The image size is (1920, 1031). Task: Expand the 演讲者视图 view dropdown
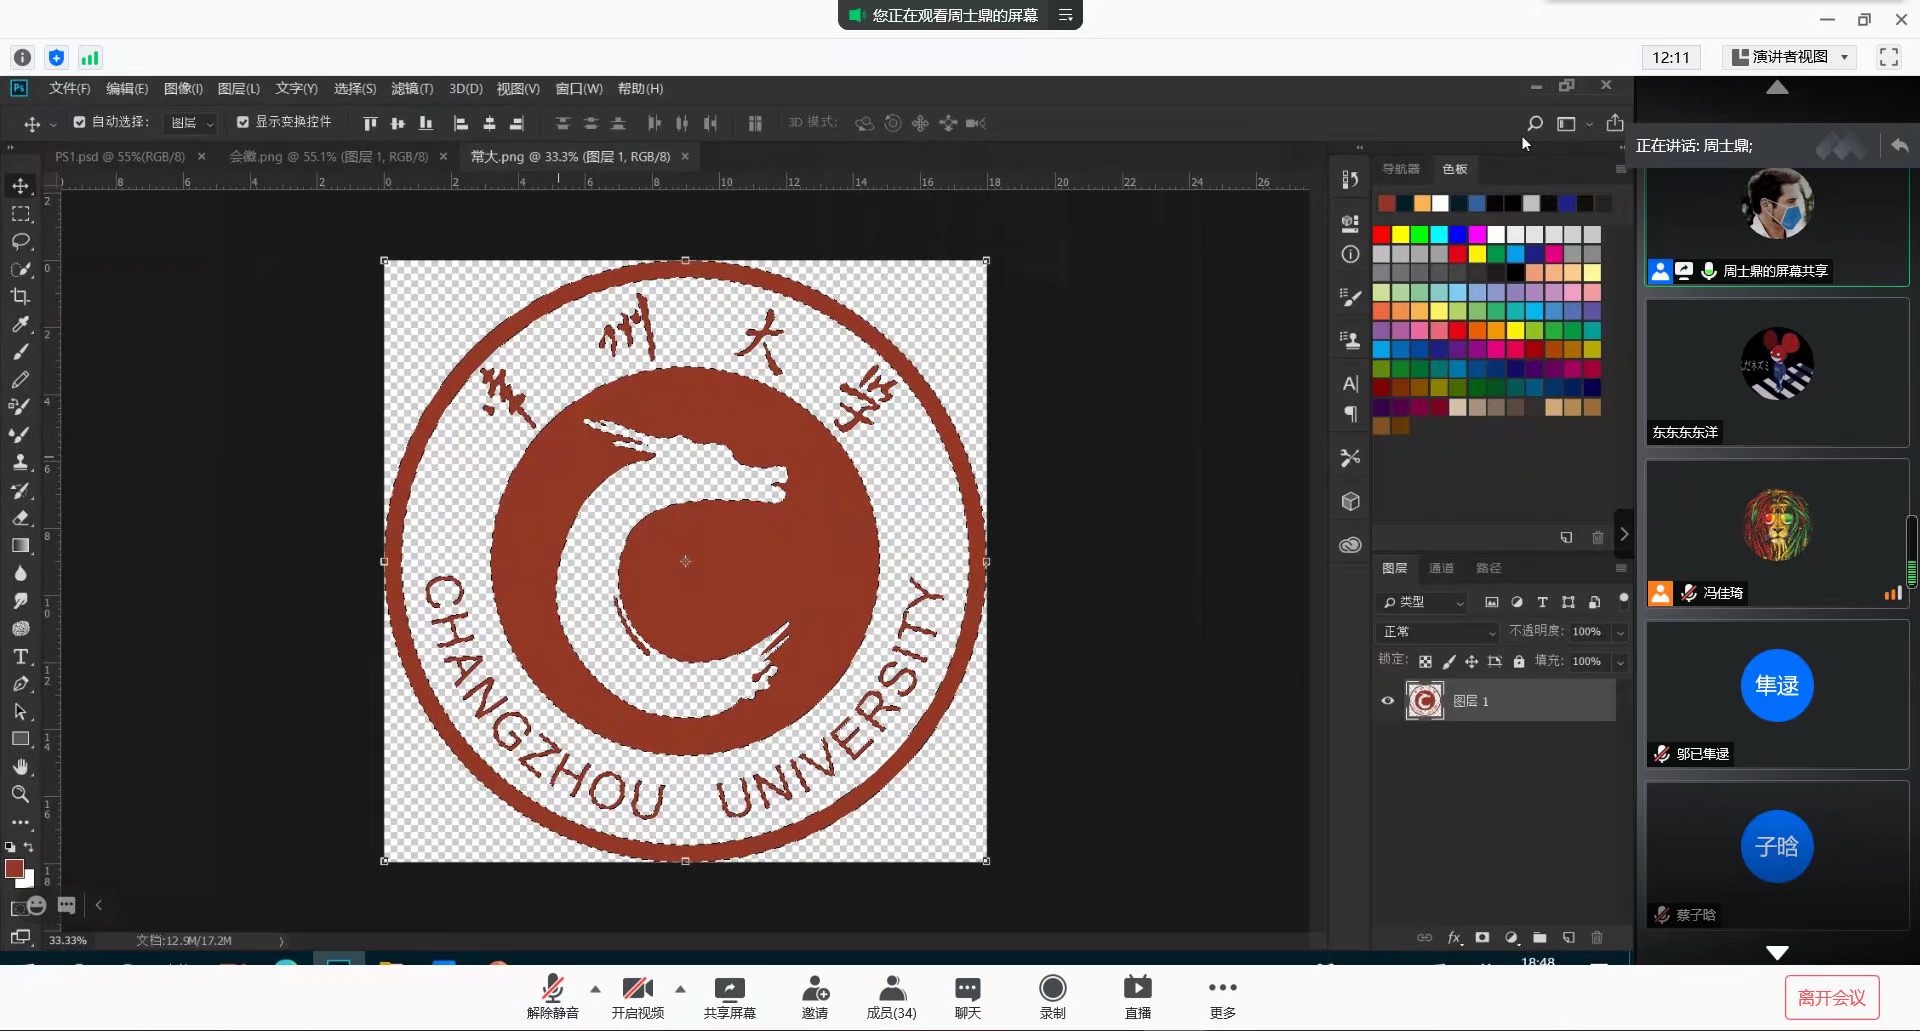coord(1790,57)
